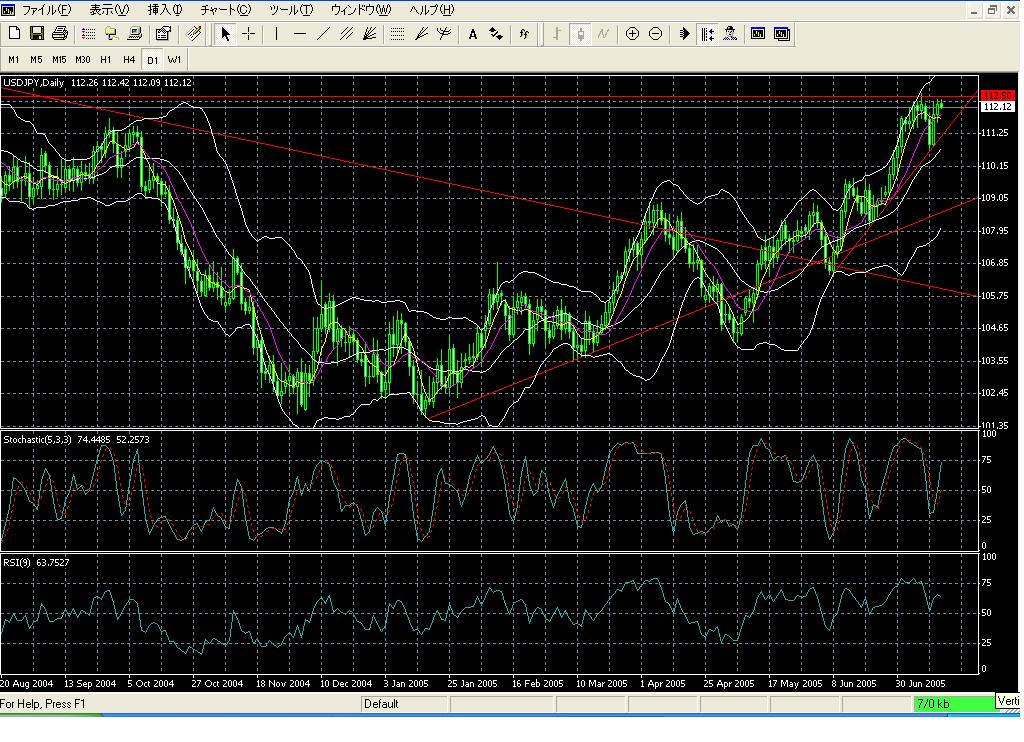The width and height of the screenshot is (1024, 742).
Task: Click the 18 Nov 2004 date label
Action: [x=283, y=683]
